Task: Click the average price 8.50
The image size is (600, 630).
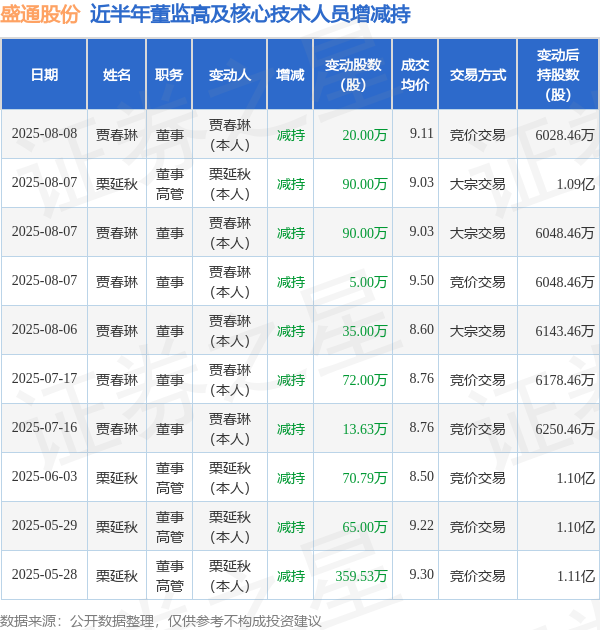Action: click(422, 477)
